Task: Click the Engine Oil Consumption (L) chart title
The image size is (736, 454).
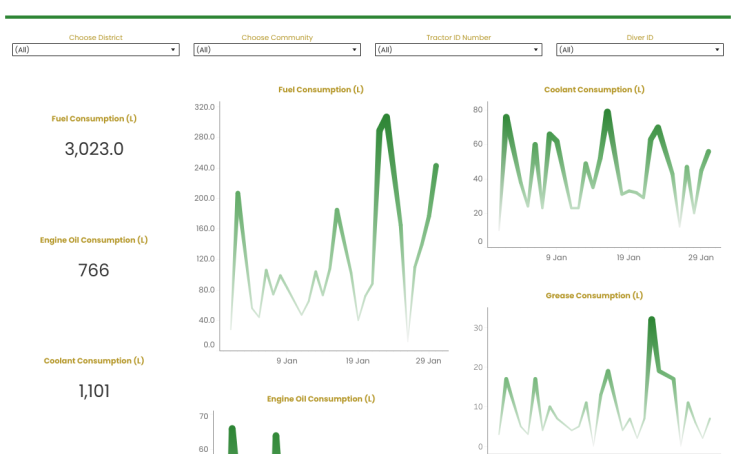Action: point(321,399)
